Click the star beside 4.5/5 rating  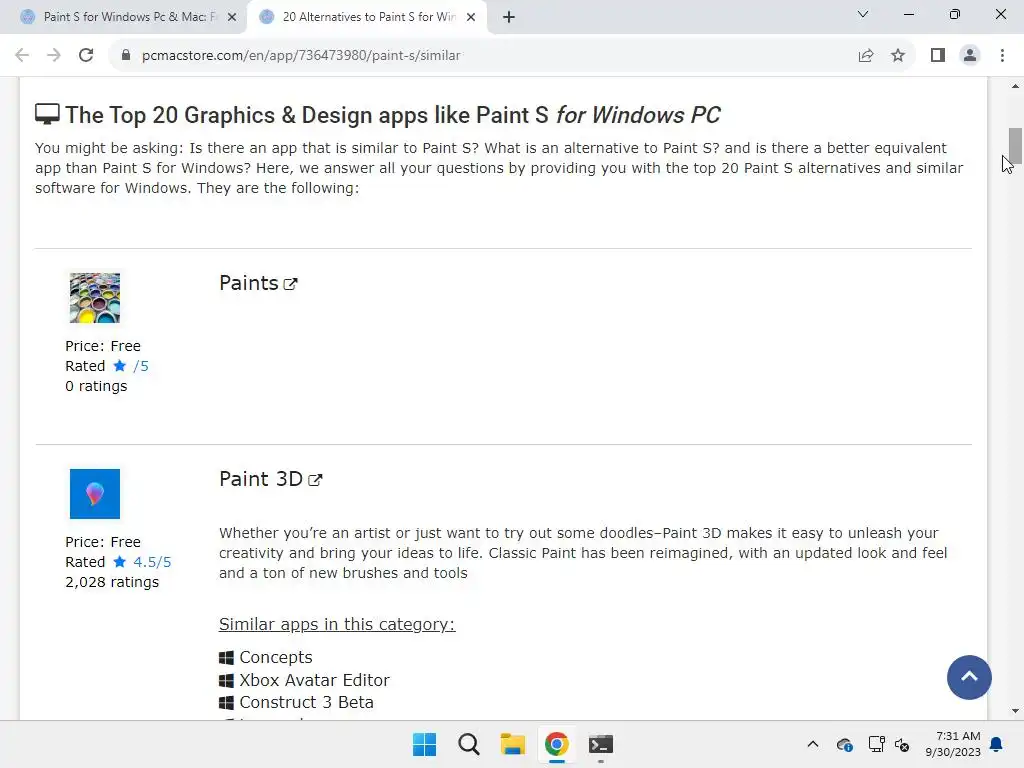click(x=120, y=562)
